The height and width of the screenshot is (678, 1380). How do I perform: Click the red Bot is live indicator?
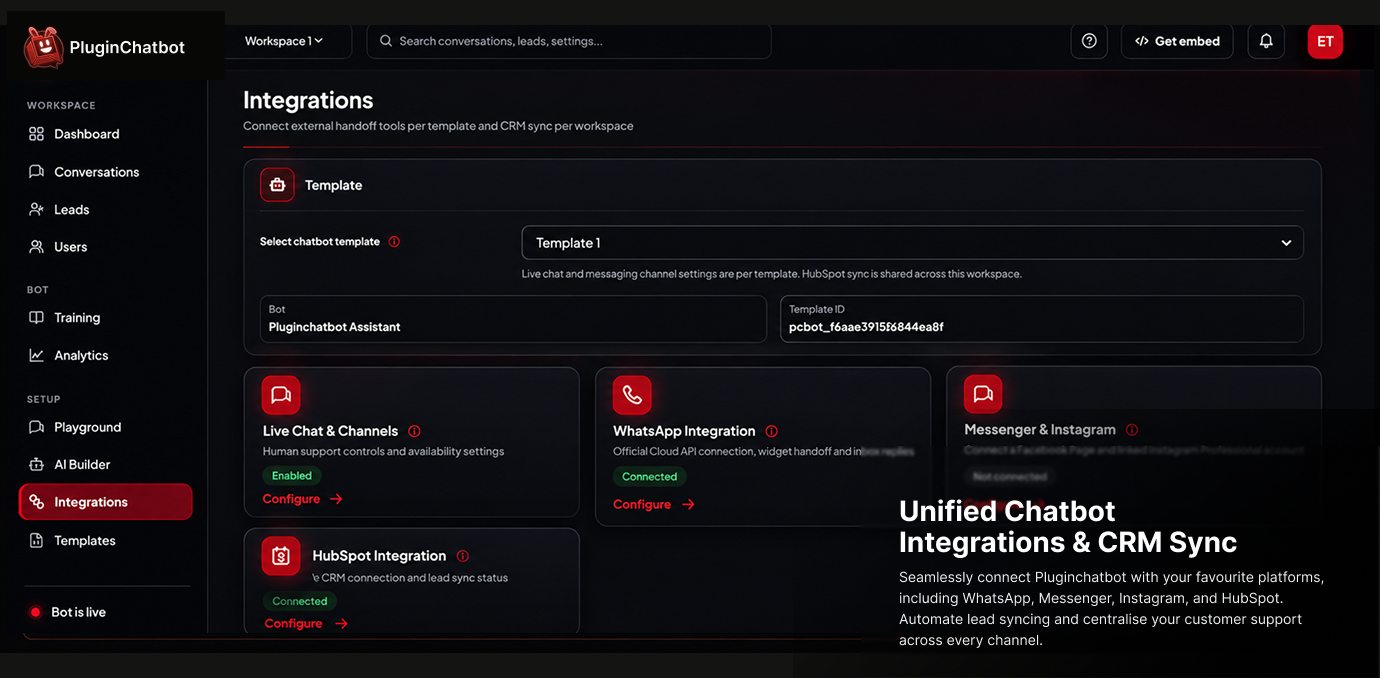coord(35,612)
